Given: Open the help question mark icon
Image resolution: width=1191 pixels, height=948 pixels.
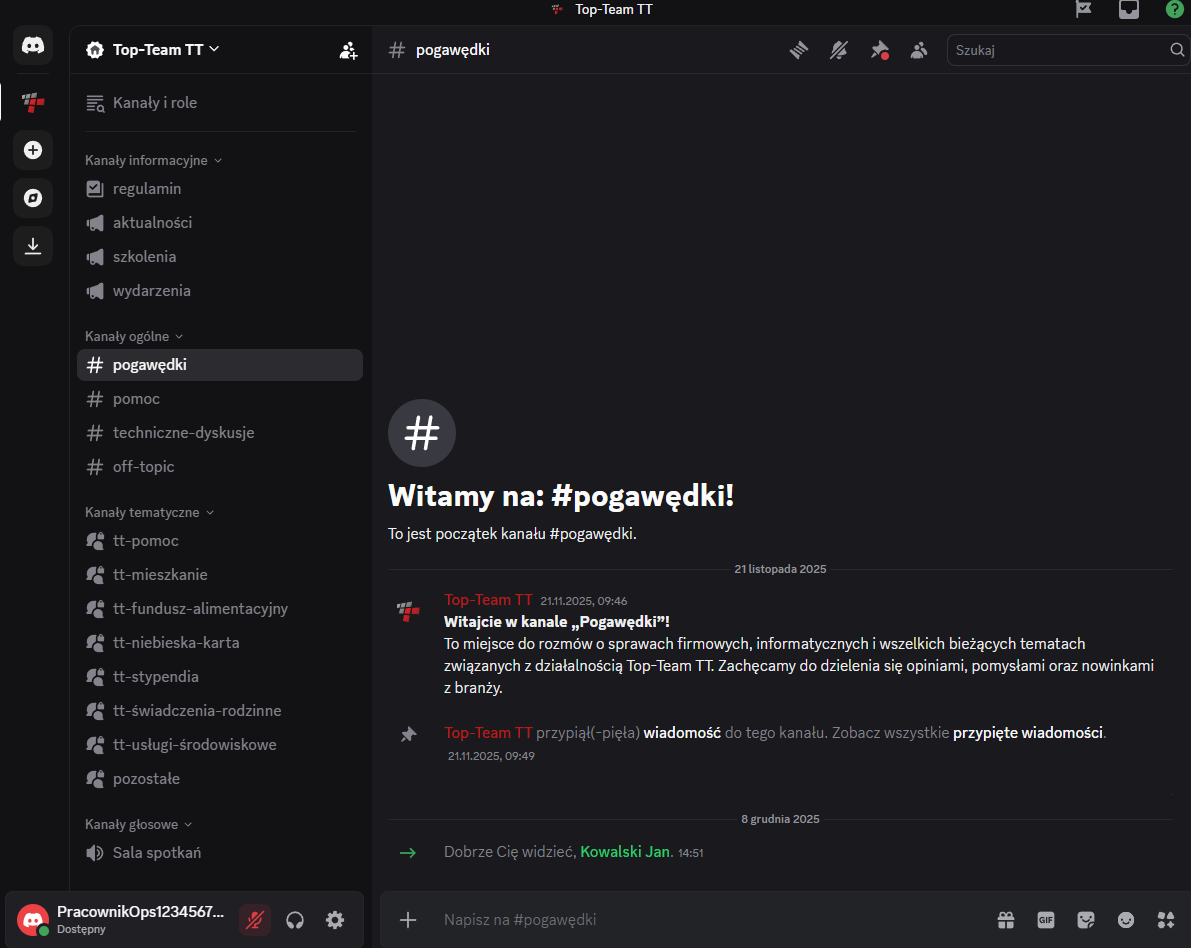Looking at the screenshot, I should [x=1174, y=9].
